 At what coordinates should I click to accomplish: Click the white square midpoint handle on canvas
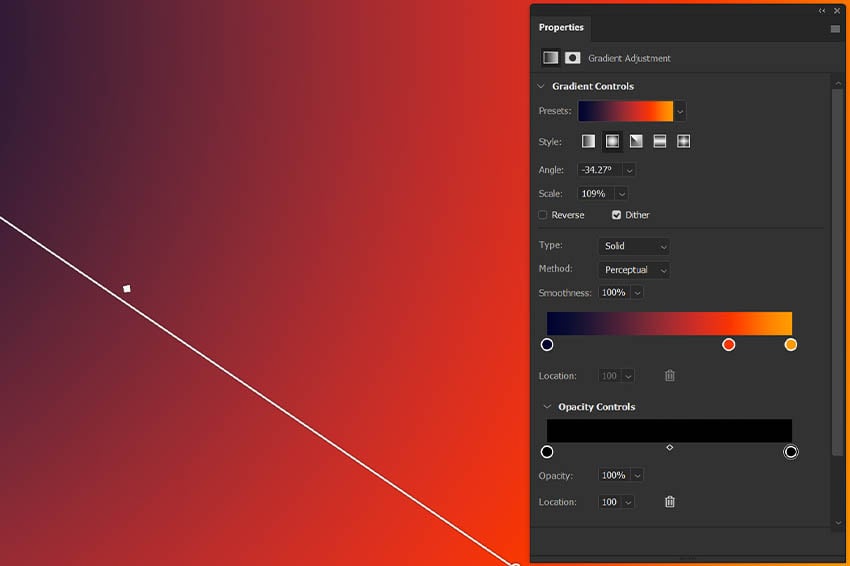pos(127,289)
